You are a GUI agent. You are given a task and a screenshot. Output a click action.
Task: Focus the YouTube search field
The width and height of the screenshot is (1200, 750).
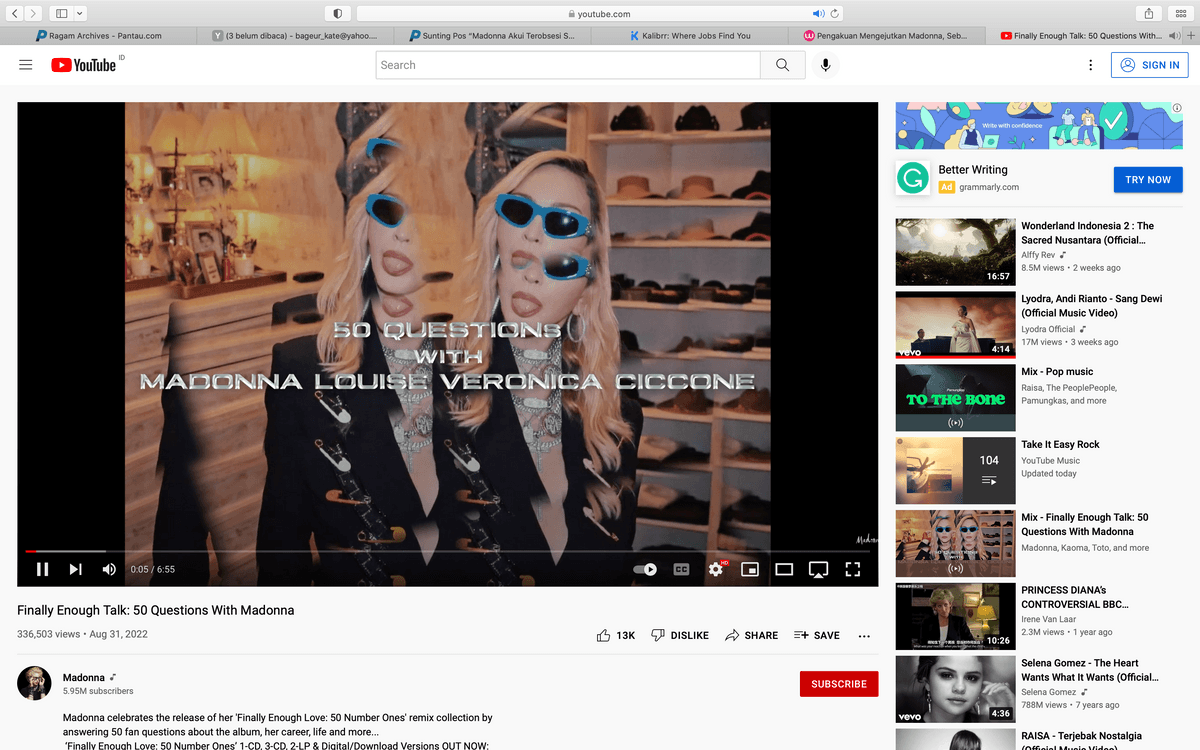point(568,65)
